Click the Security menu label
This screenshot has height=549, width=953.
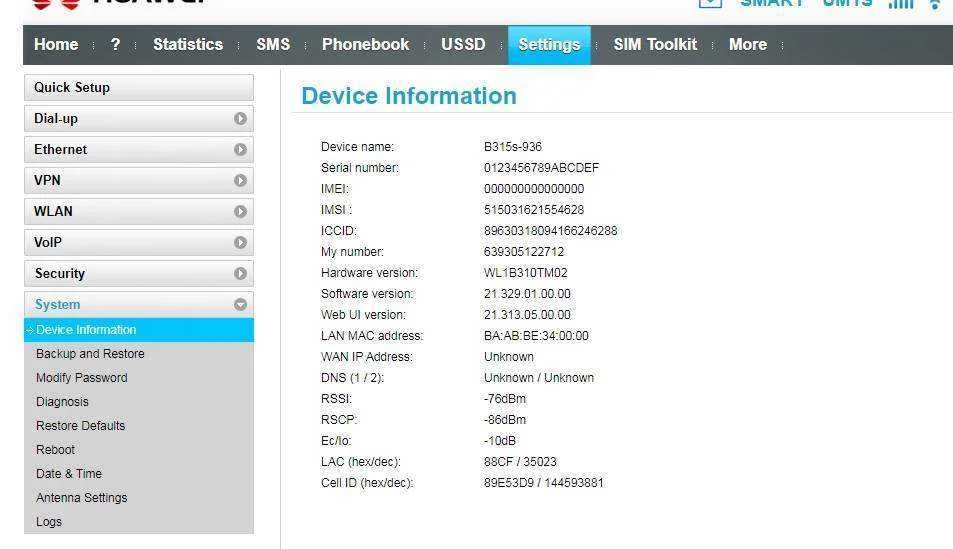tap(60, 274)
